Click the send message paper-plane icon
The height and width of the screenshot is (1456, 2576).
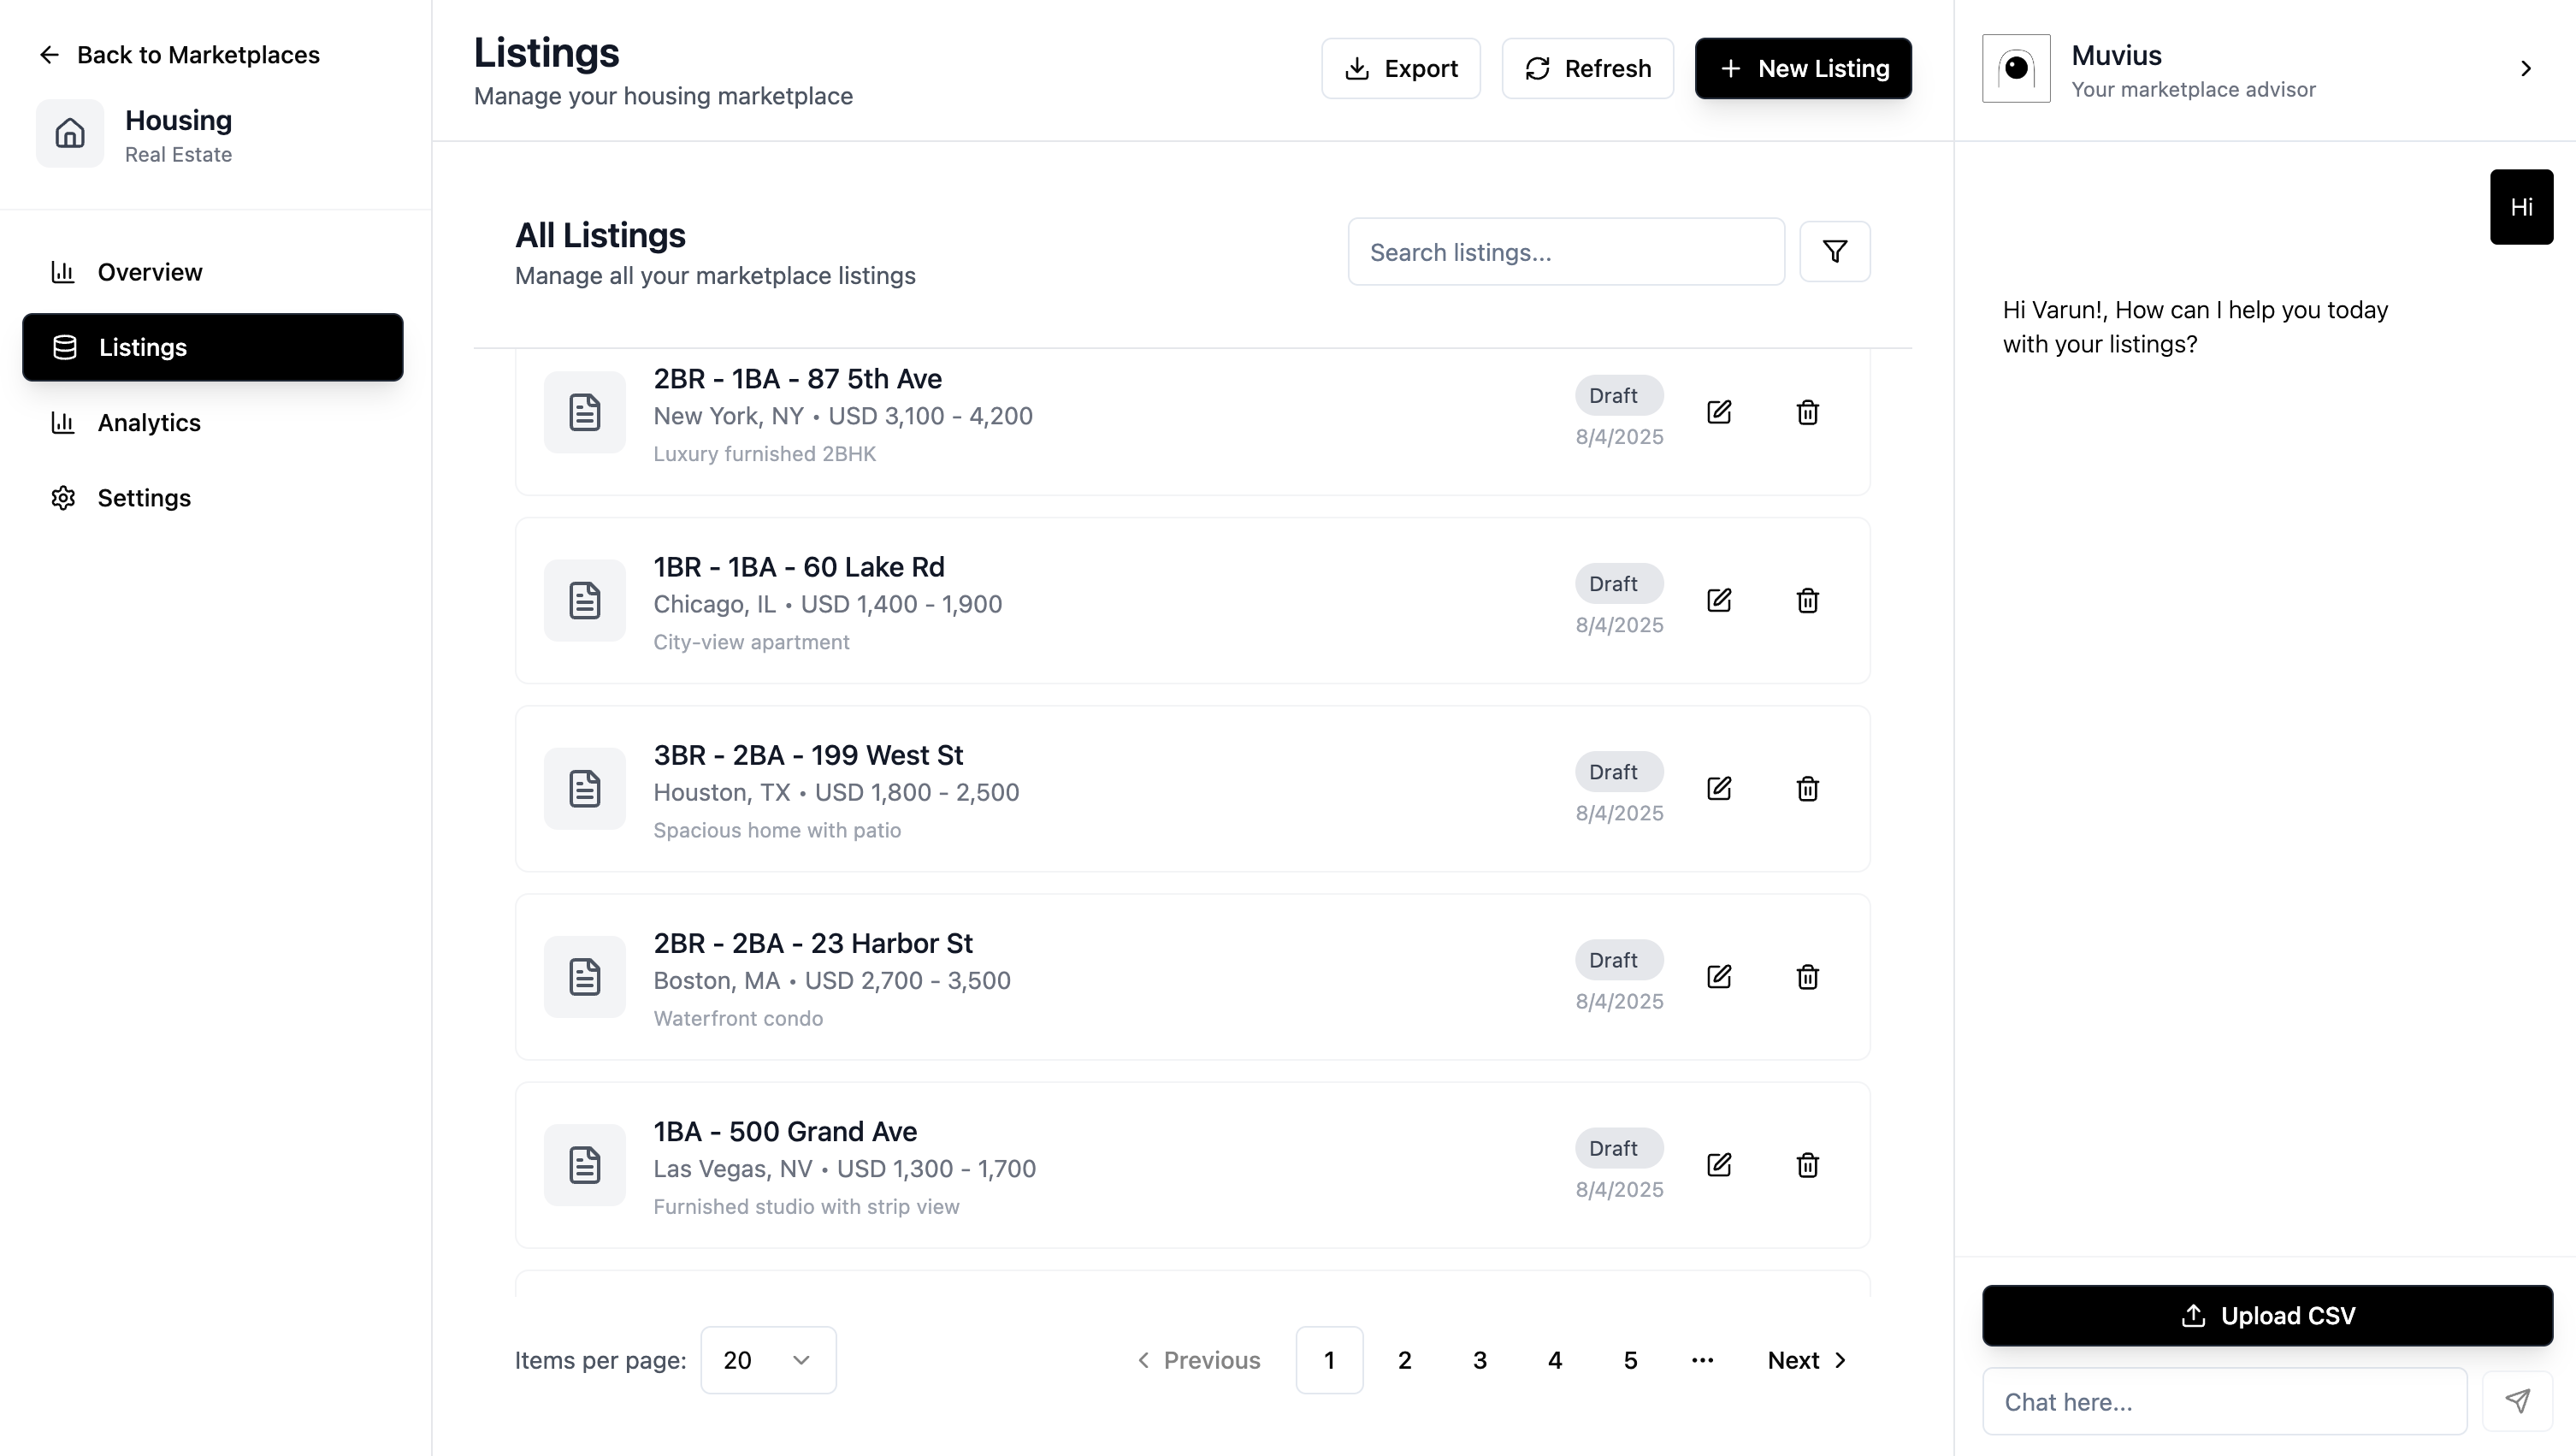(x=2517, y=1401)
